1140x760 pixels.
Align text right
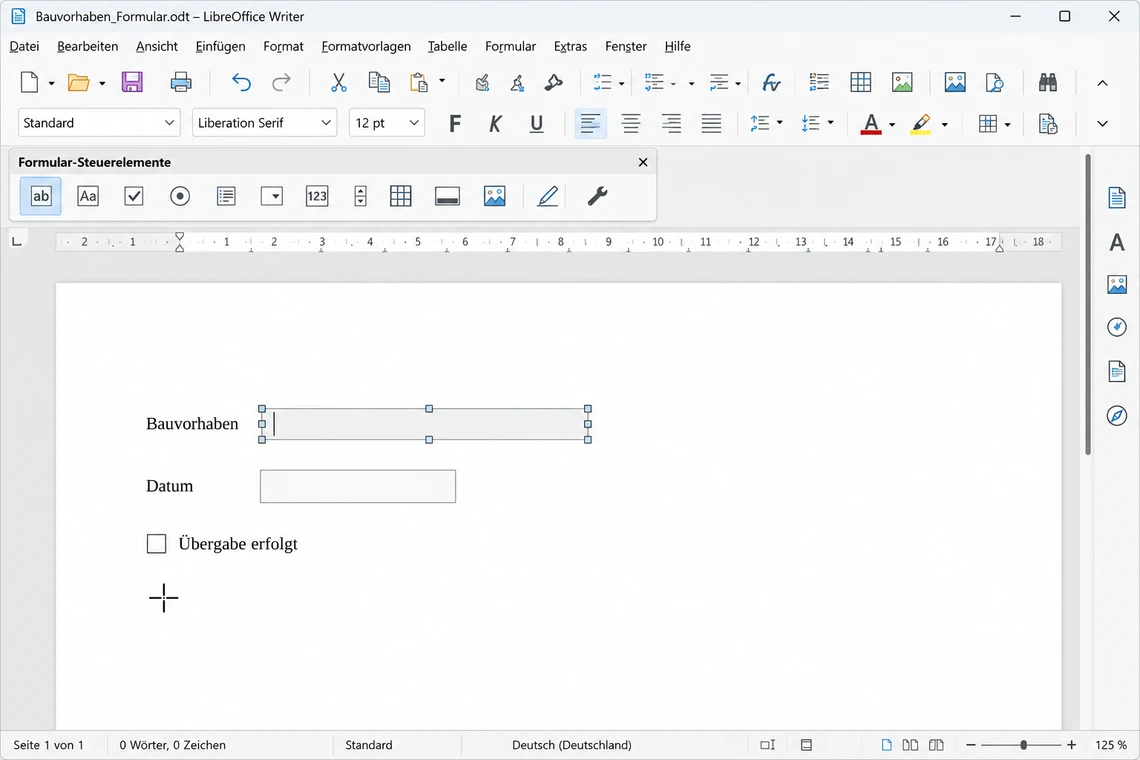click(x=671, y=124)
